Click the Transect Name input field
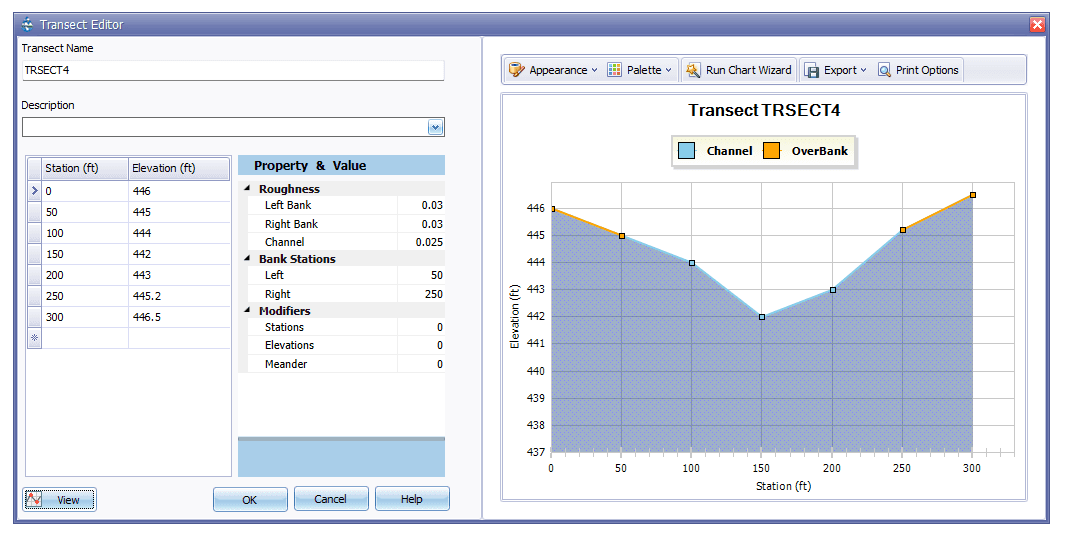Screen dimensions: 1082x556 coord(233,70)
